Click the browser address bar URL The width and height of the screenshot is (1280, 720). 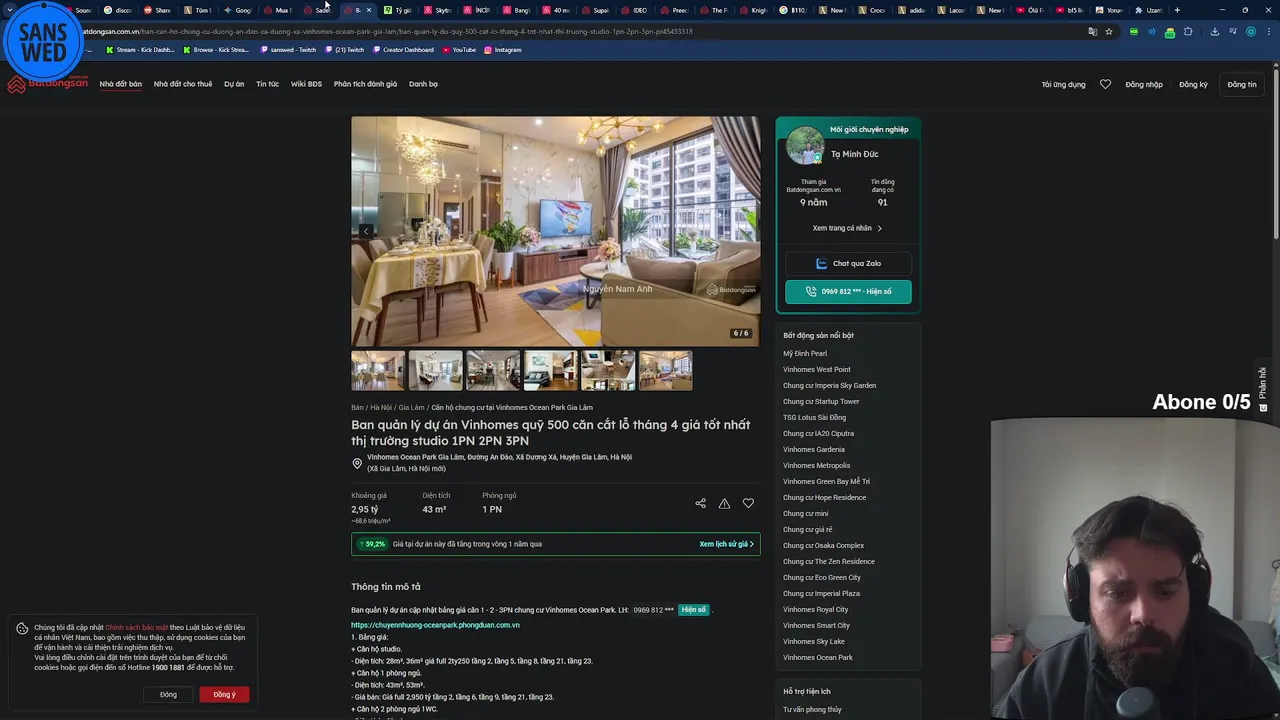[x=390, y=31]
